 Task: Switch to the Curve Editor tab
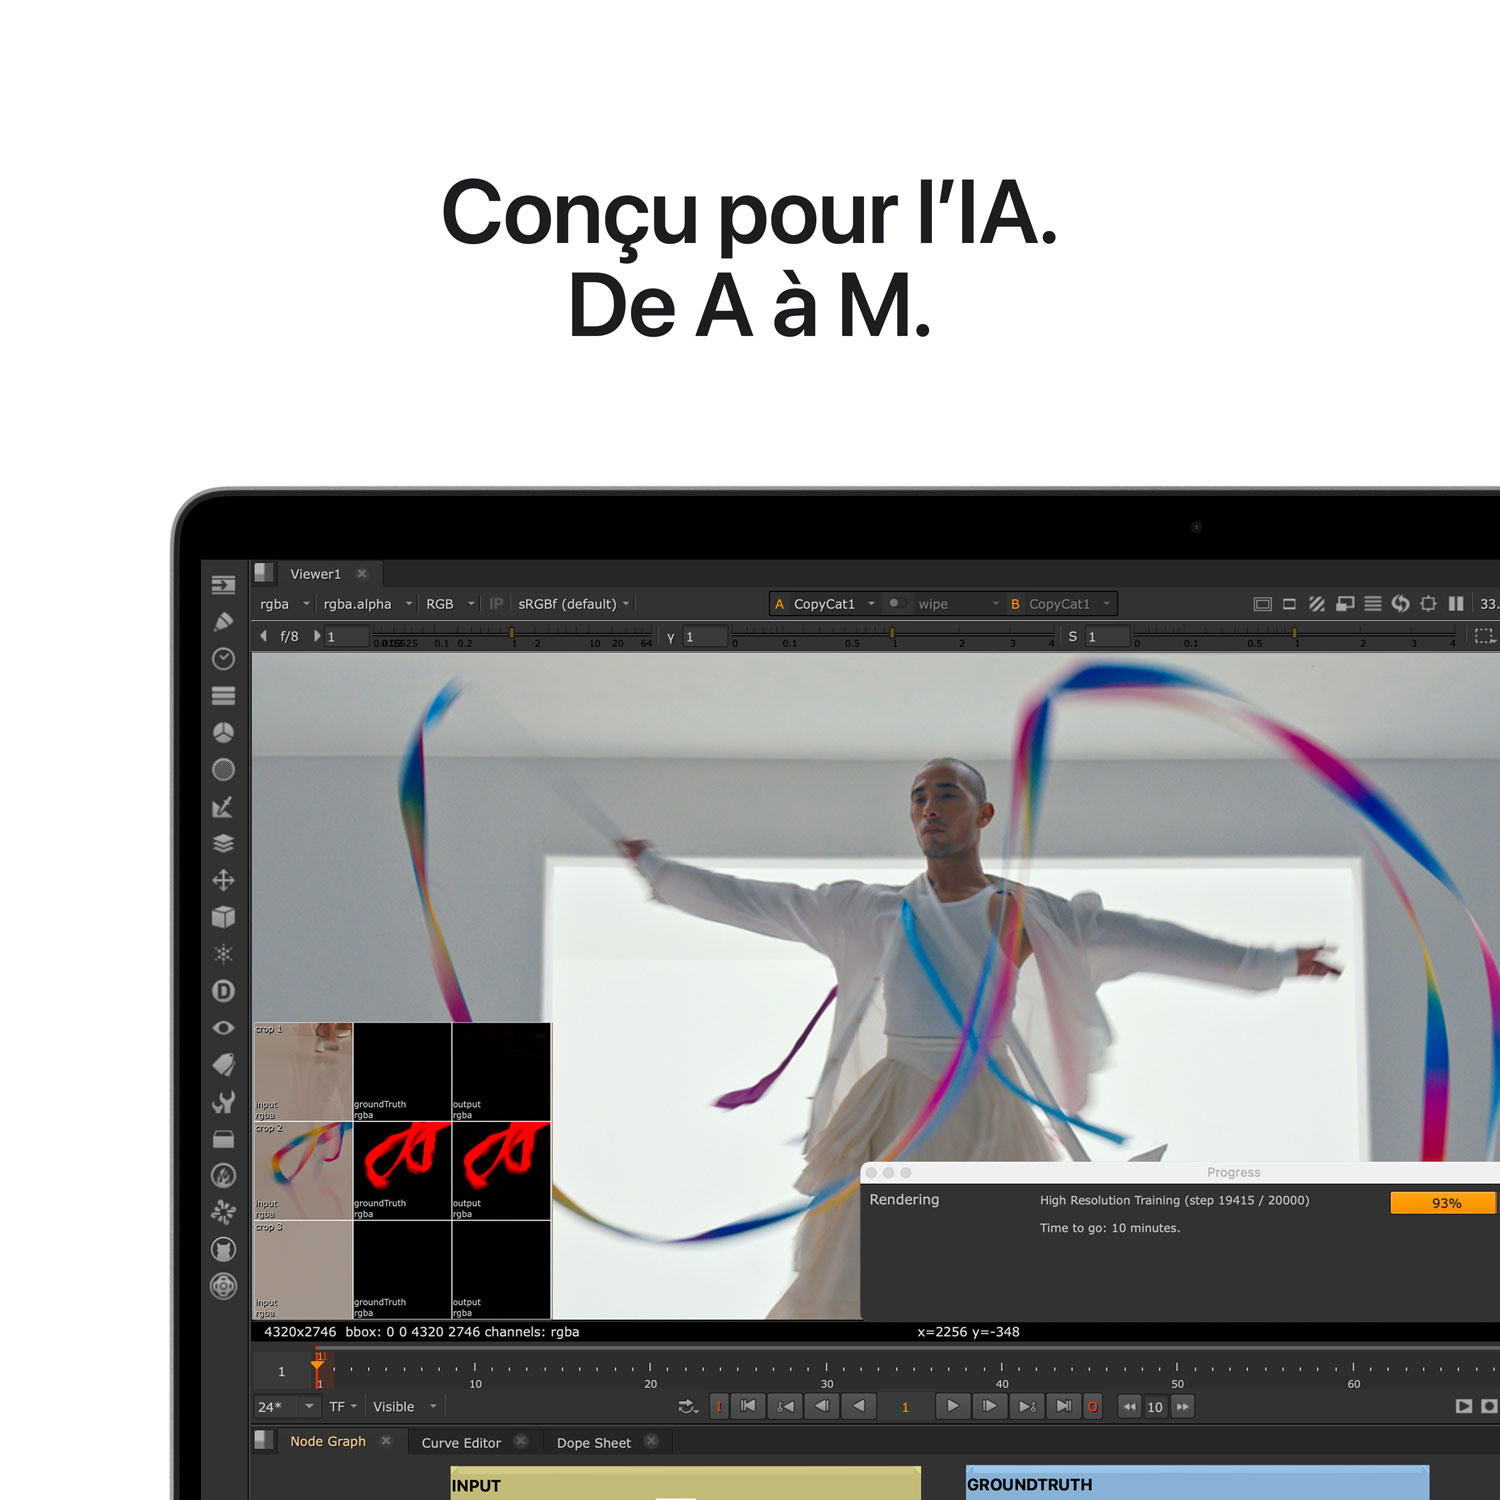462,1443
